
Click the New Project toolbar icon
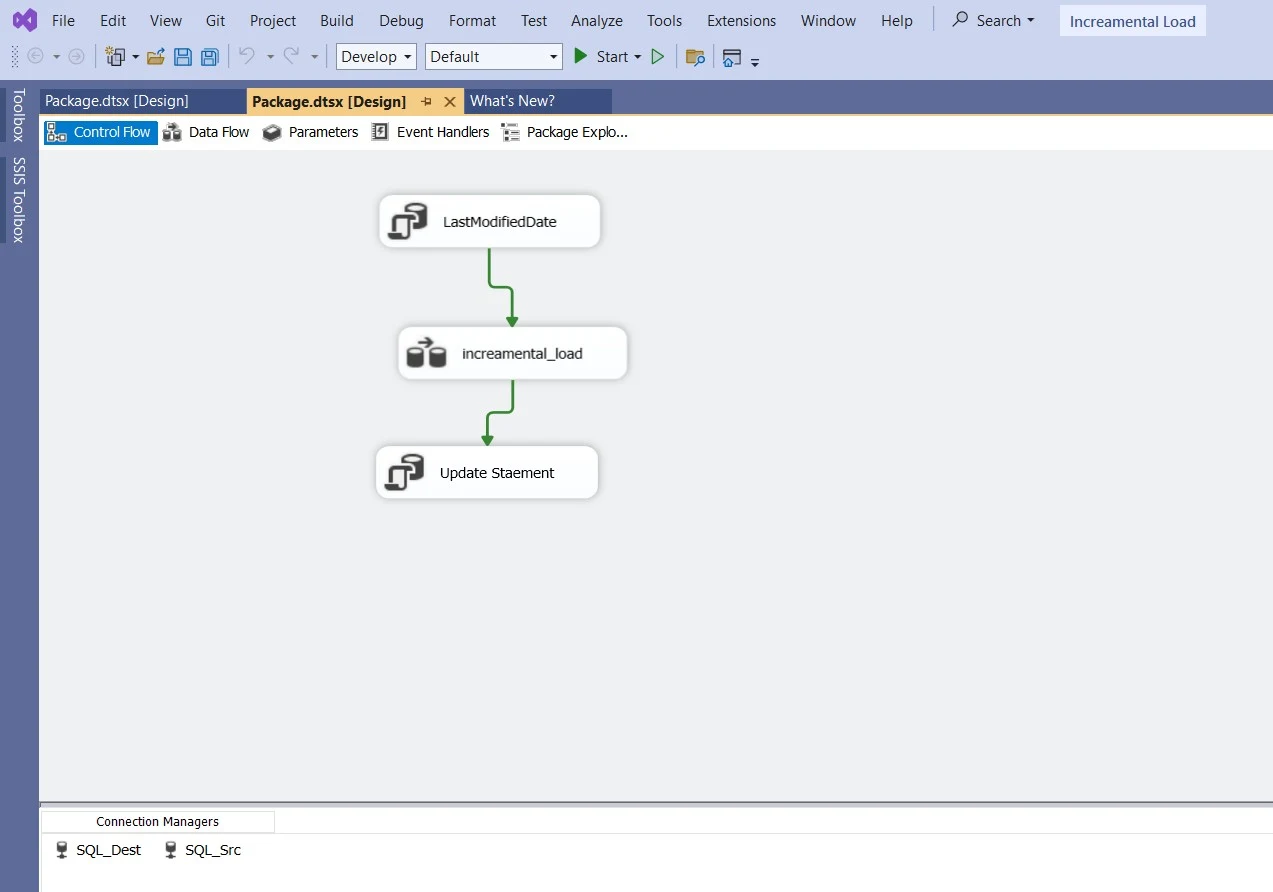pos(116,57)
